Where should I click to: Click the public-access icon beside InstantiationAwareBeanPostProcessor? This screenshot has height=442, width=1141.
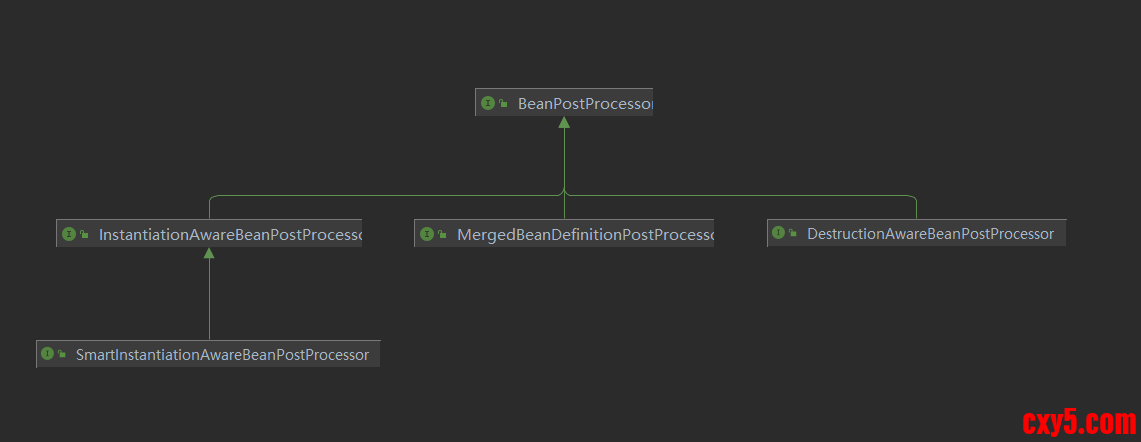coord(84,234)
